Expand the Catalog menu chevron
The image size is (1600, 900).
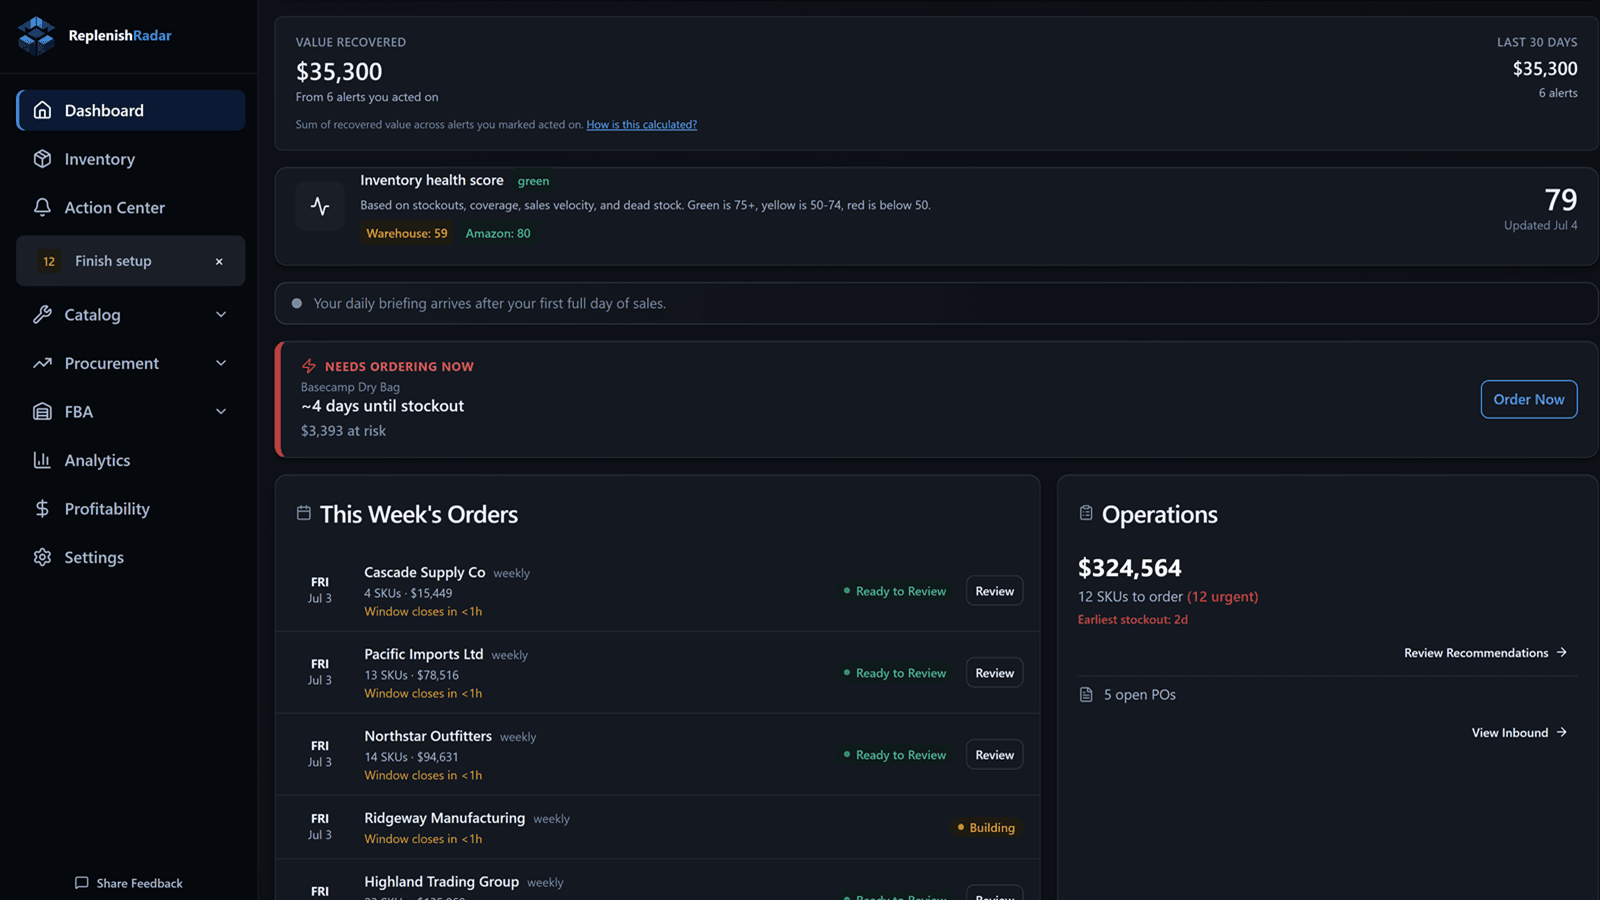[x=221, y=314]
